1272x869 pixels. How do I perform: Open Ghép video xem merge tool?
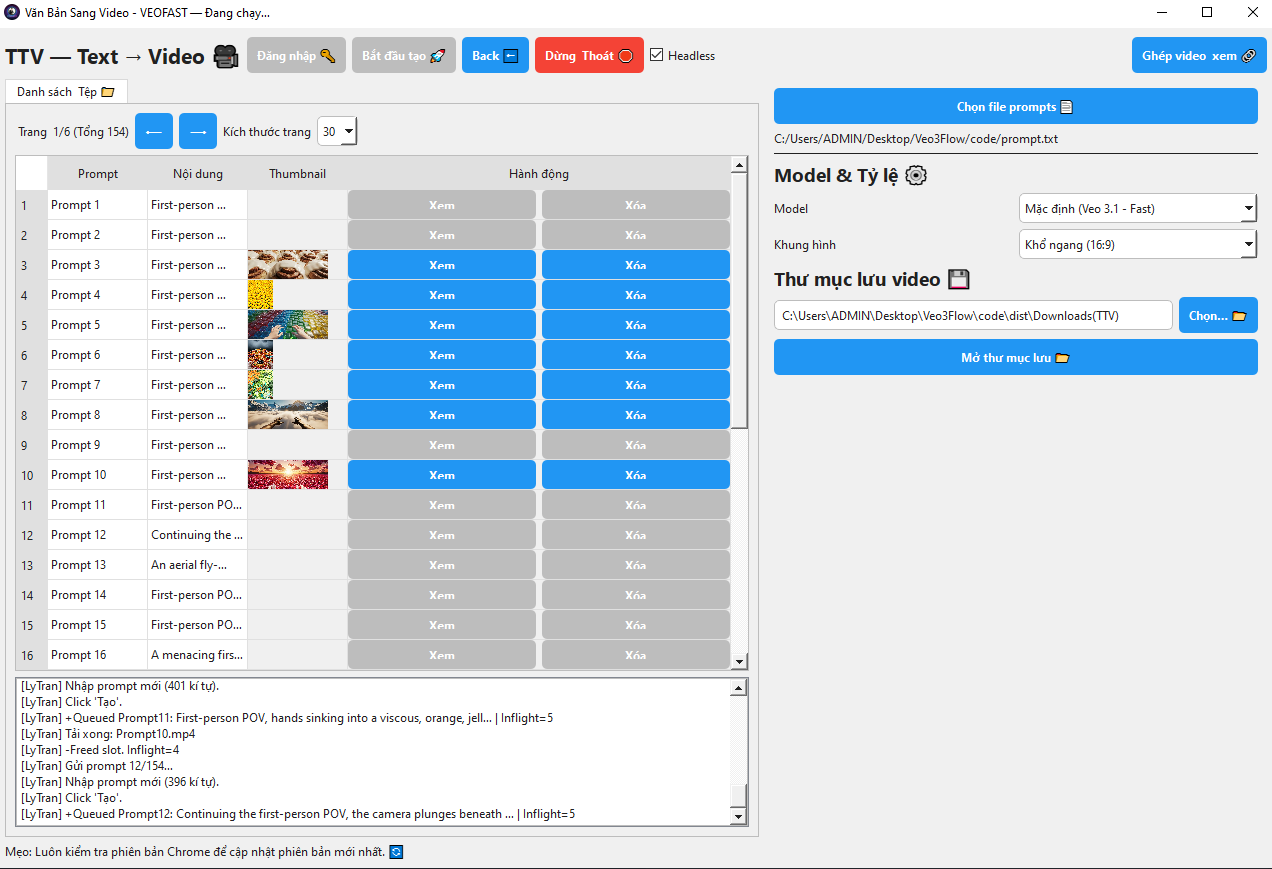point(1198,56)
